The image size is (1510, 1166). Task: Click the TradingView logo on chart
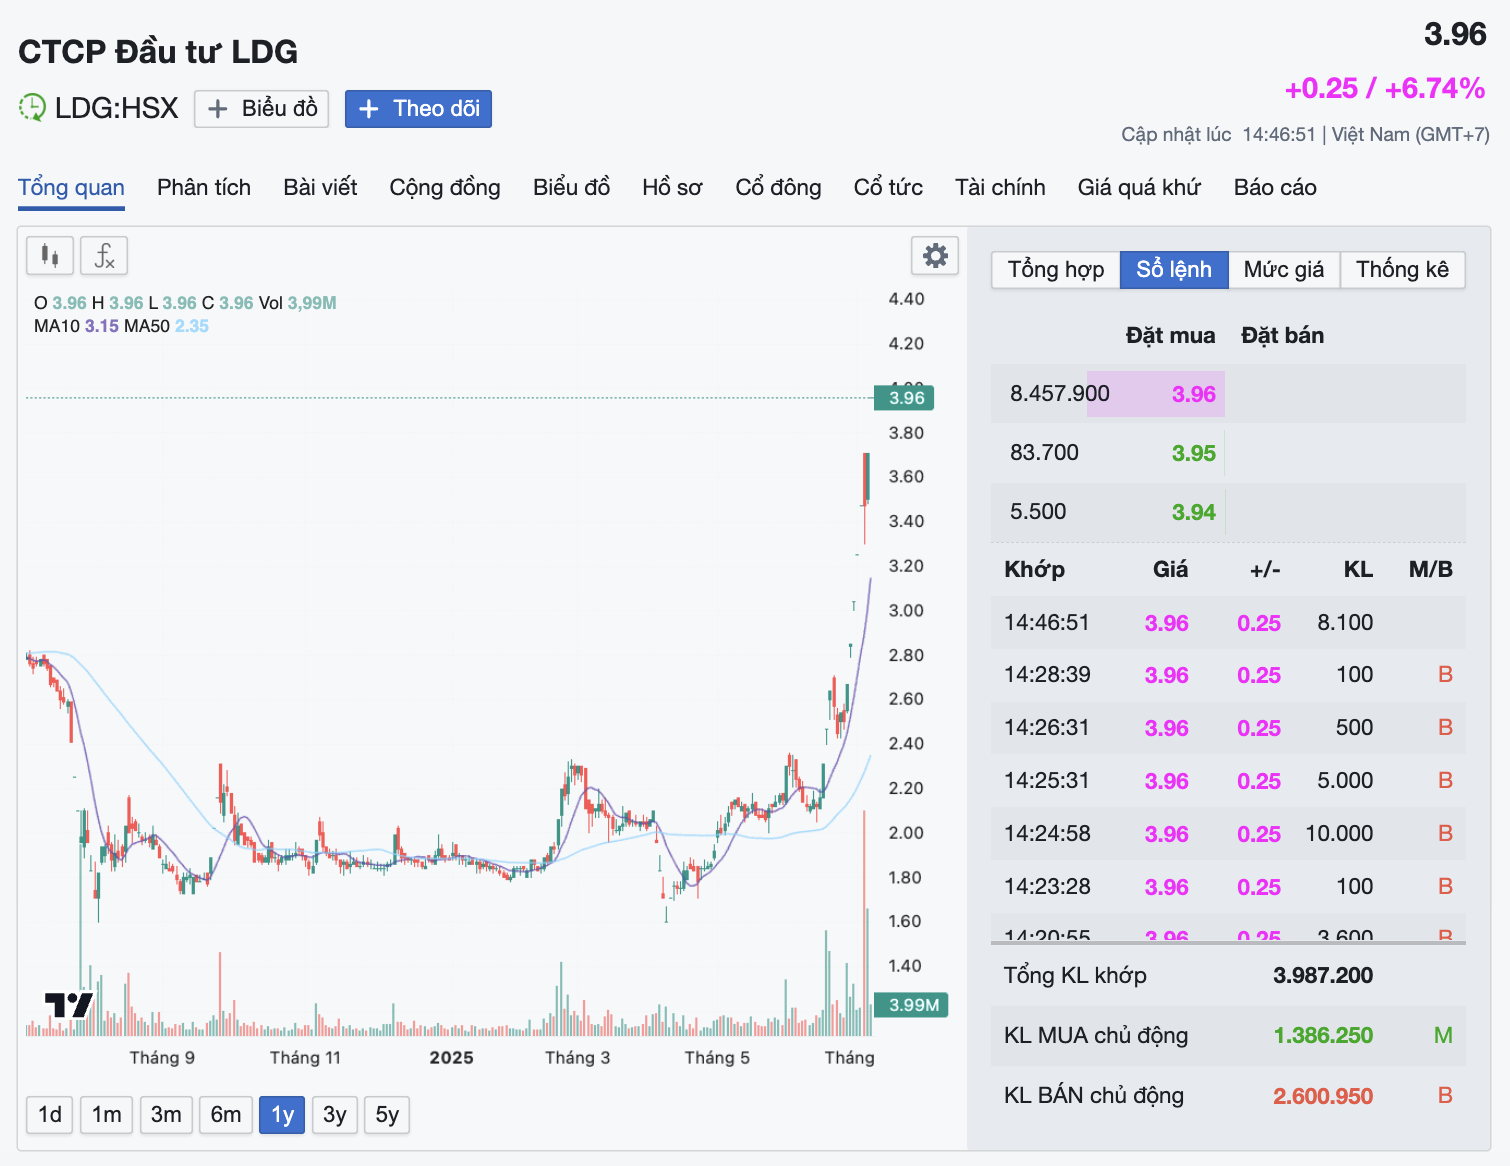pos(69,1005)
